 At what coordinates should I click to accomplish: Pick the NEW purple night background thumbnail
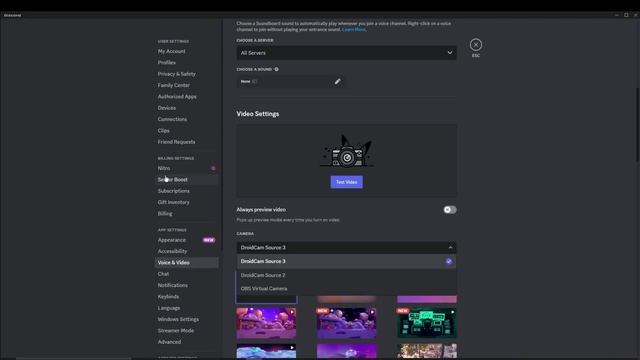pyautogui.click(x=347, y=323)
